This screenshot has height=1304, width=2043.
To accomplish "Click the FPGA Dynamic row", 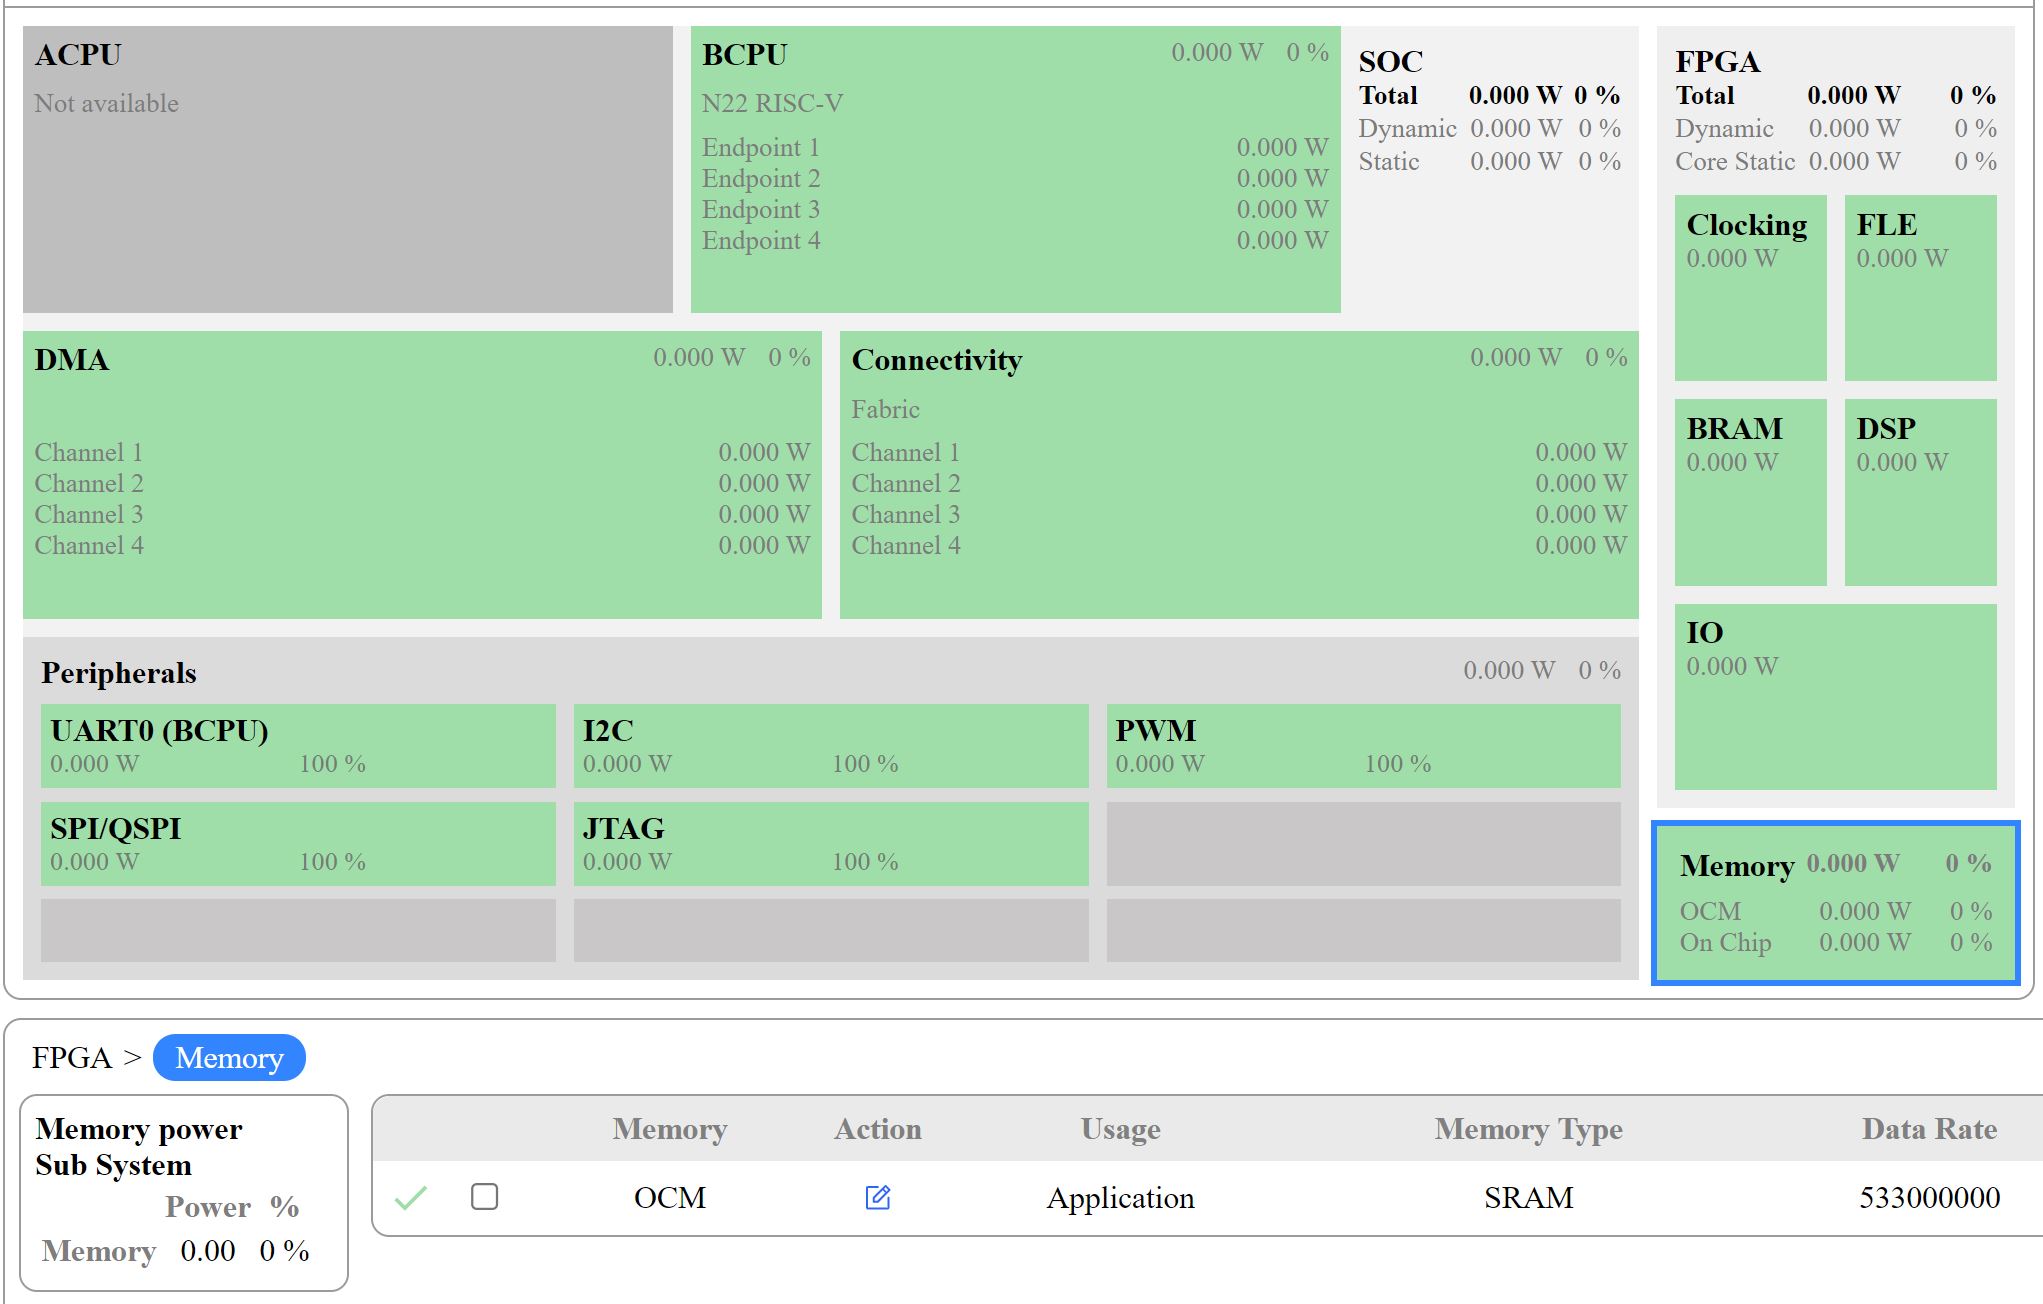I will tap(1836, 129).
